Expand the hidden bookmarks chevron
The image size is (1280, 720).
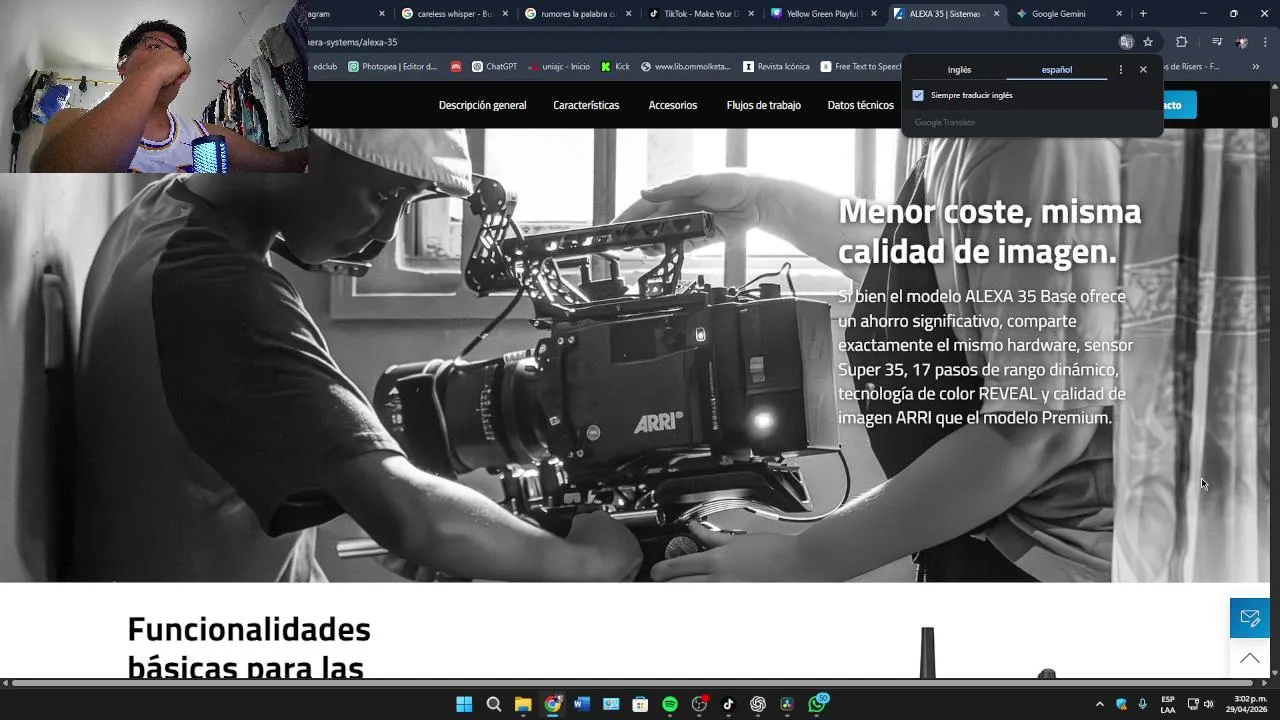[1255, 67]
